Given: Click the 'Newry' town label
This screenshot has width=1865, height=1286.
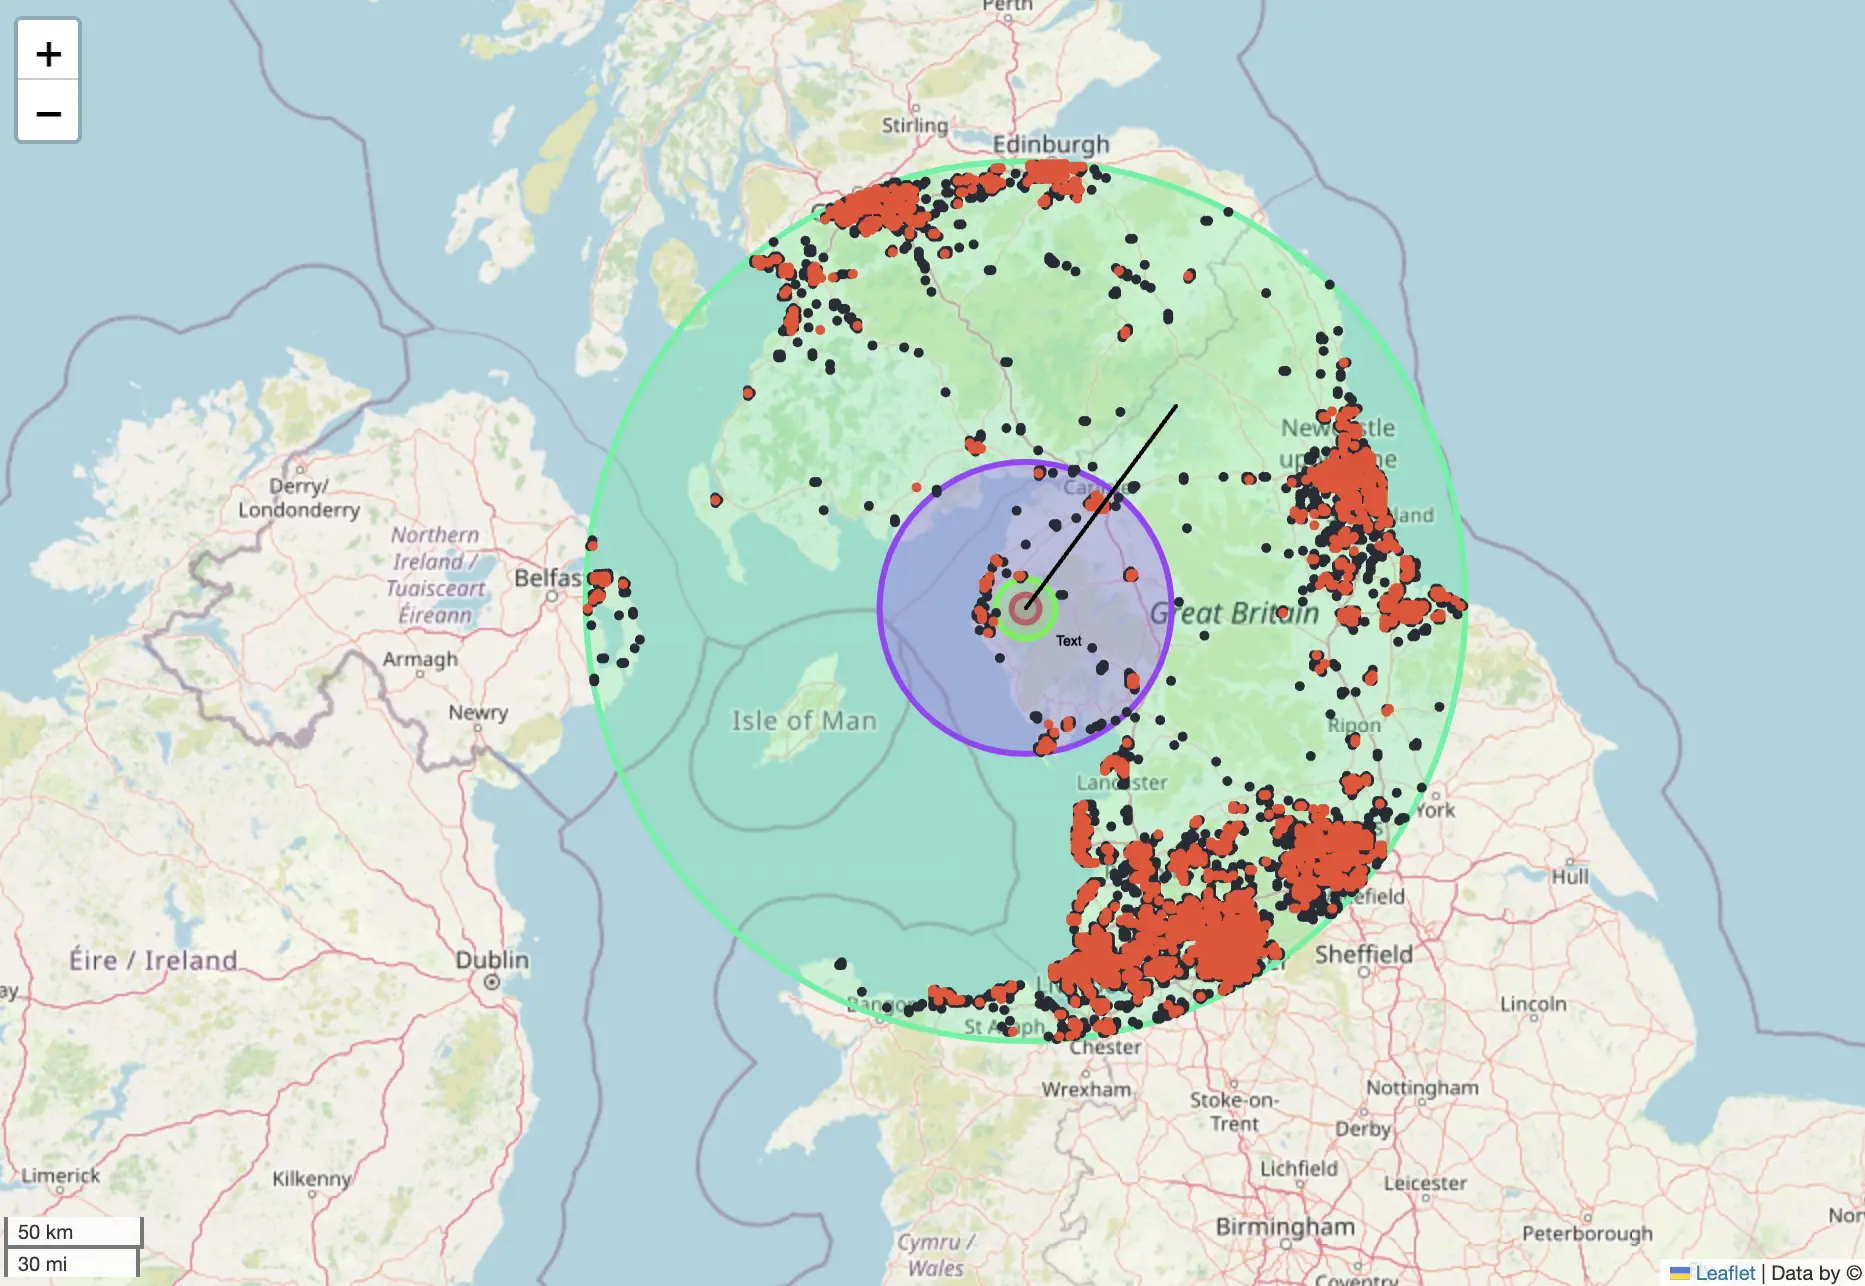Looking at the screenshot, I should click(x=478, y=712).
